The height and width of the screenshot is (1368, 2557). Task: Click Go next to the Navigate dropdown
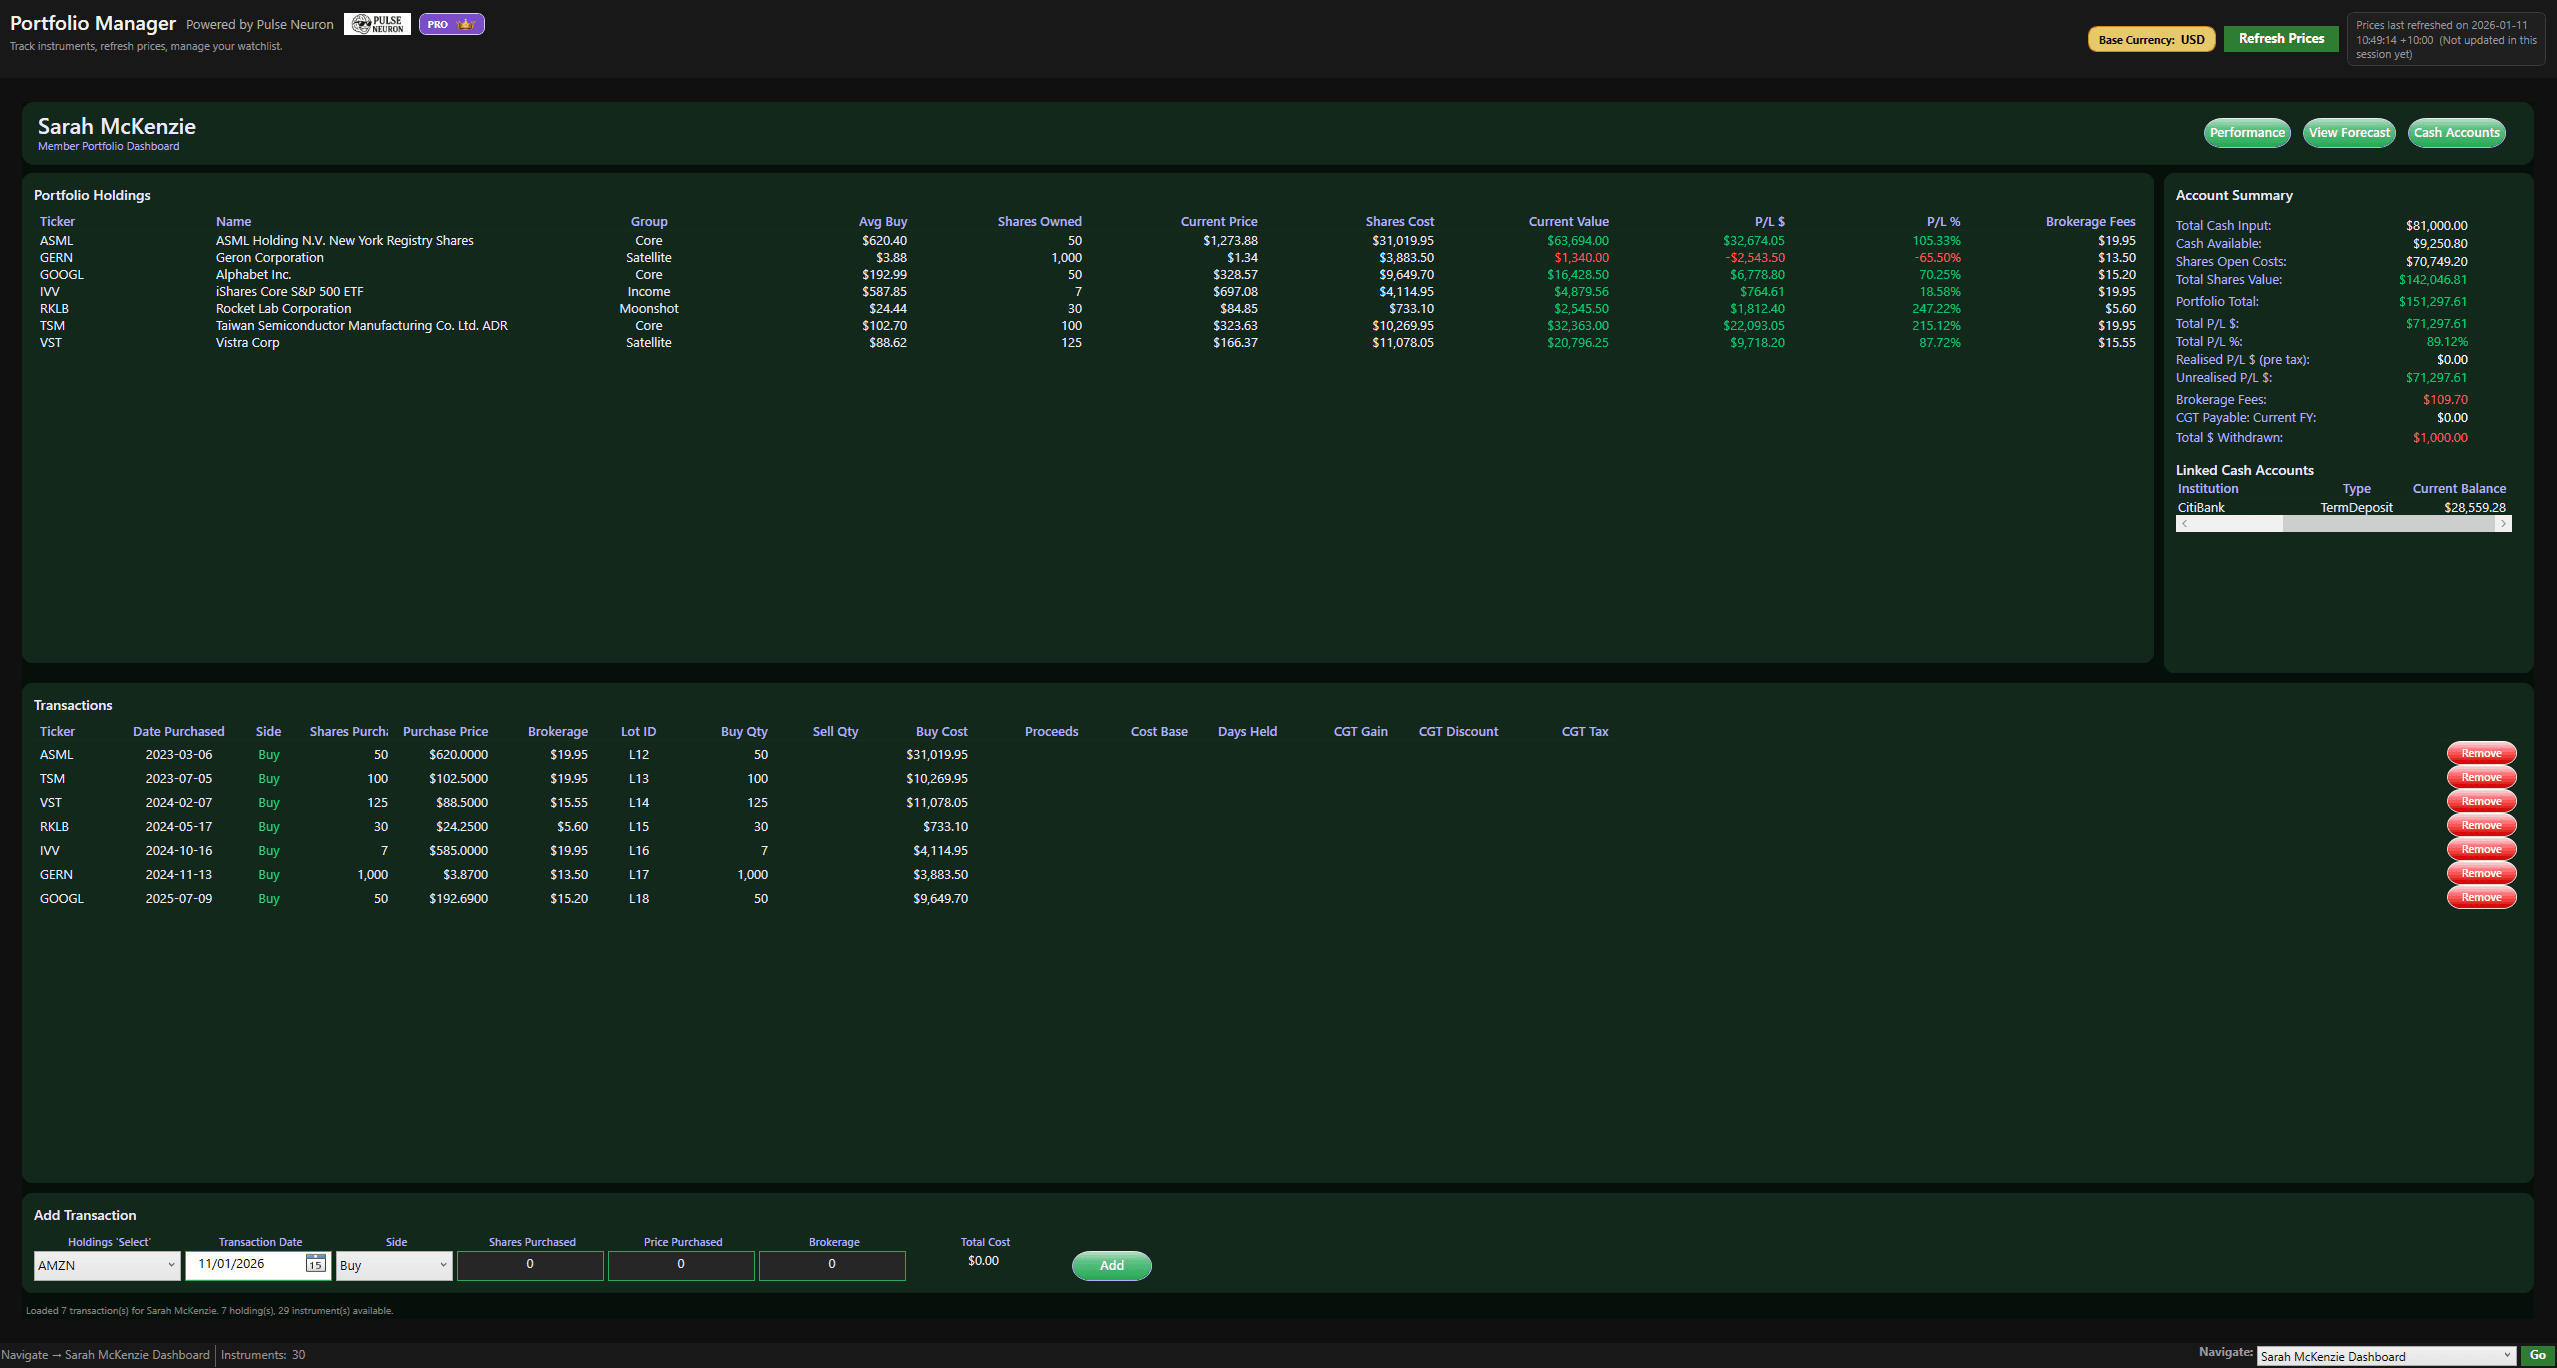(2540, 1356)
